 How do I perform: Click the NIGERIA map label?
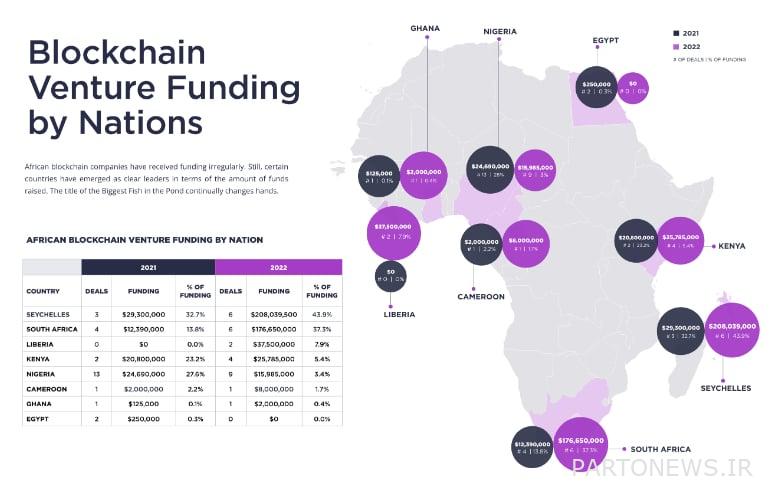coord(500,31)
